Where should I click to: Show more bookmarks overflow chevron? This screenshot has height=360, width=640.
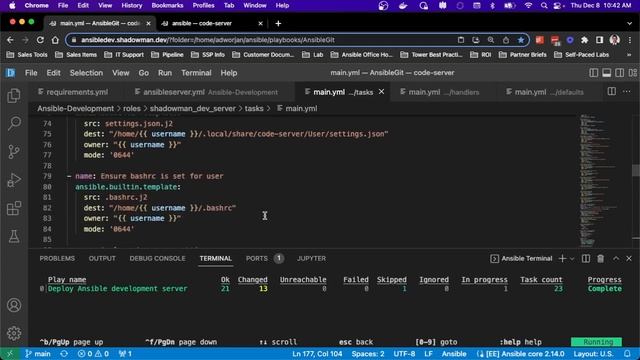click(629, 55)
